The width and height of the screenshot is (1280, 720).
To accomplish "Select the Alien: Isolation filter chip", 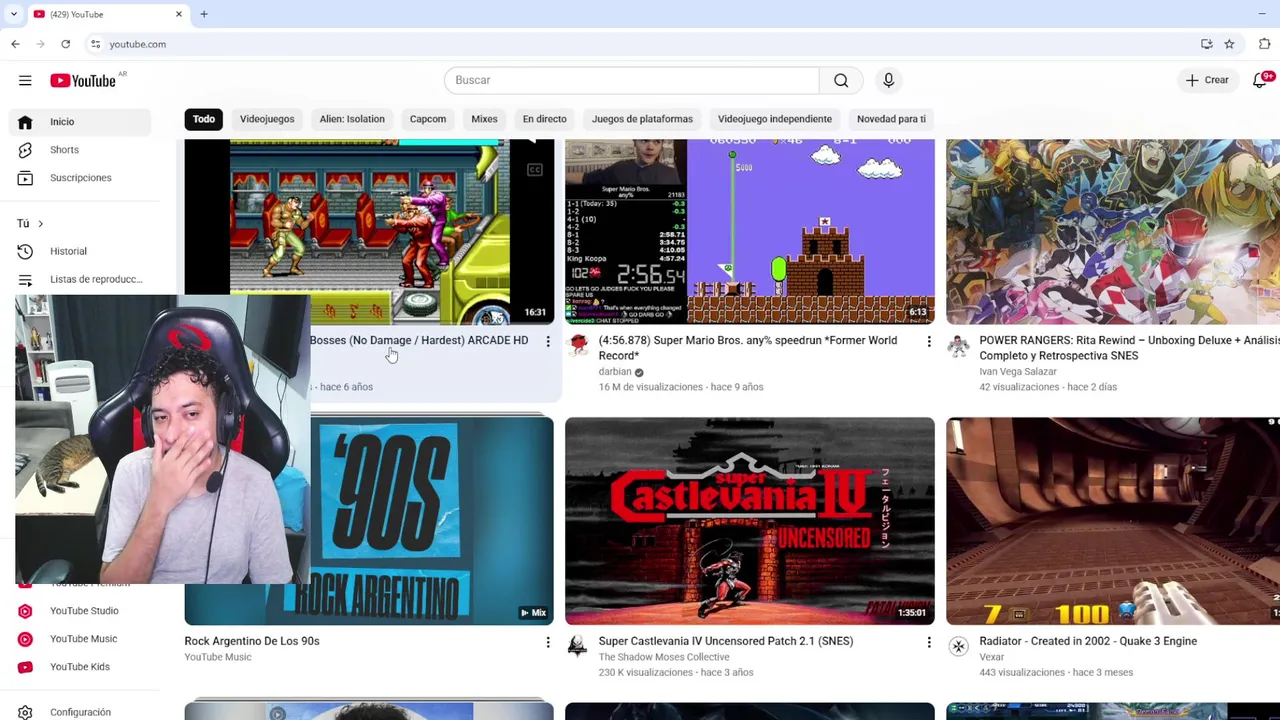I will point(352,119).
